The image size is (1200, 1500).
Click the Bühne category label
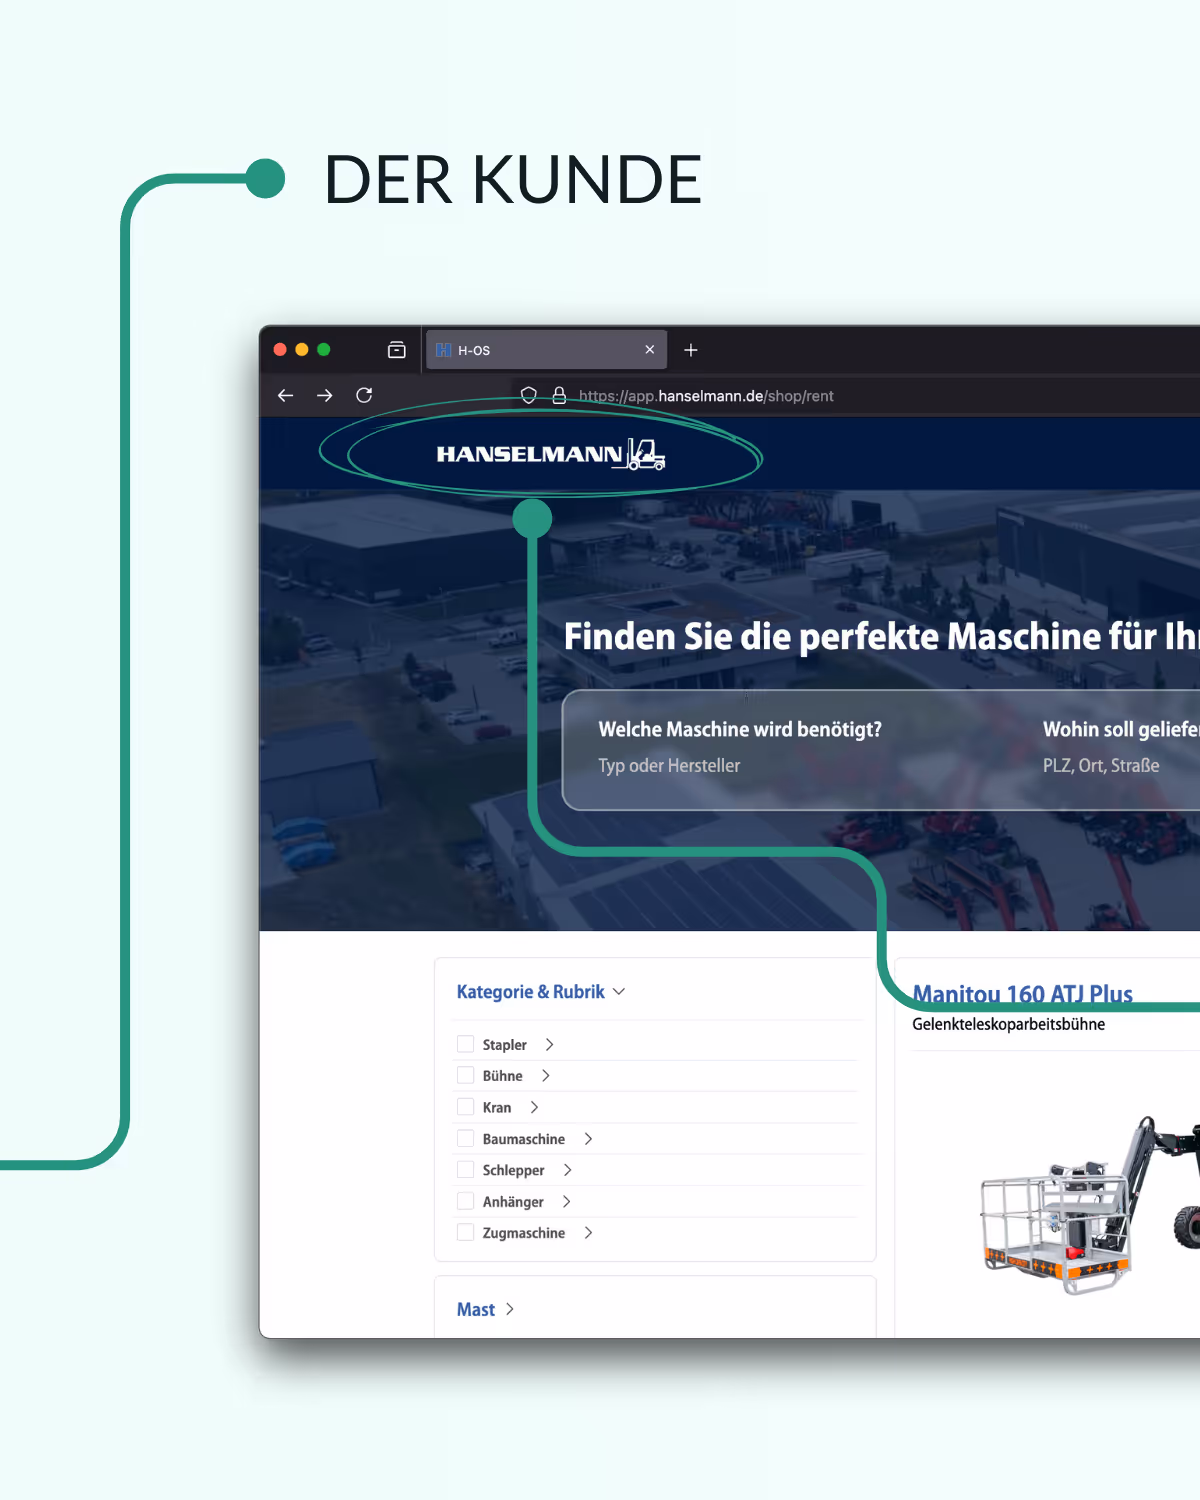pos(502,1075)
